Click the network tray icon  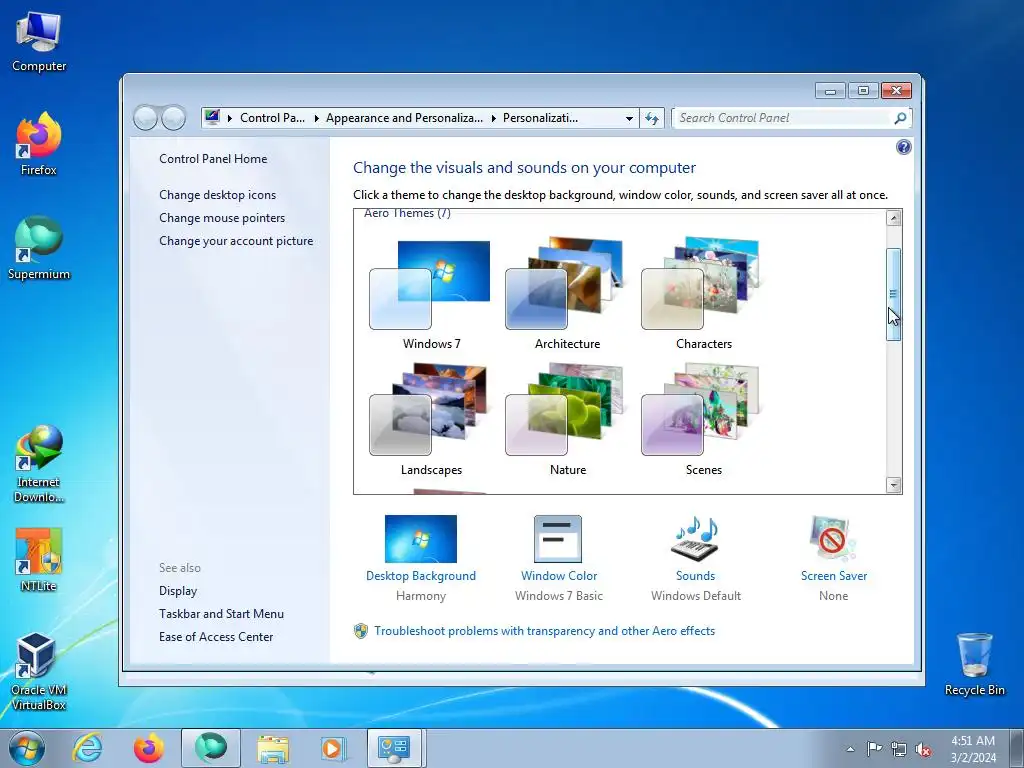click(899, 749)
